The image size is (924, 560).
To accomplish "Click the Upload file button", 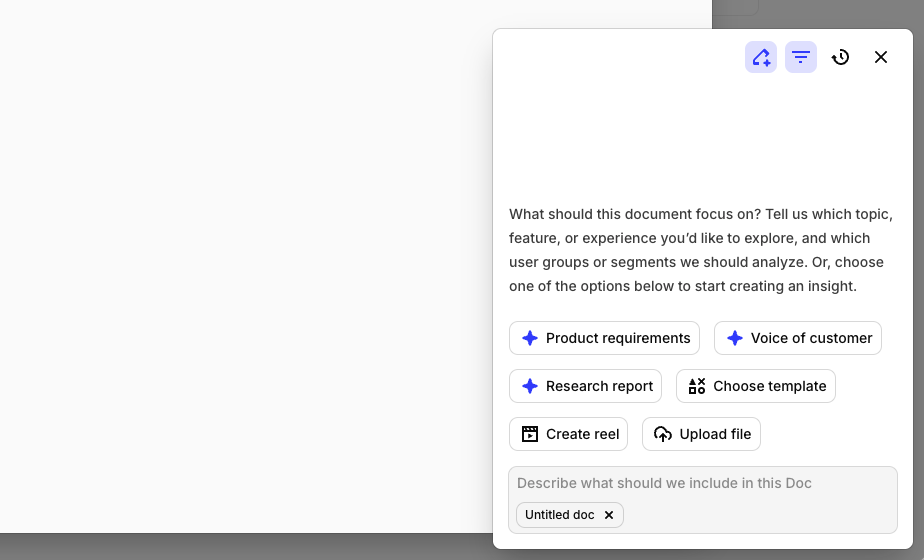I will [x=701, y=434].
